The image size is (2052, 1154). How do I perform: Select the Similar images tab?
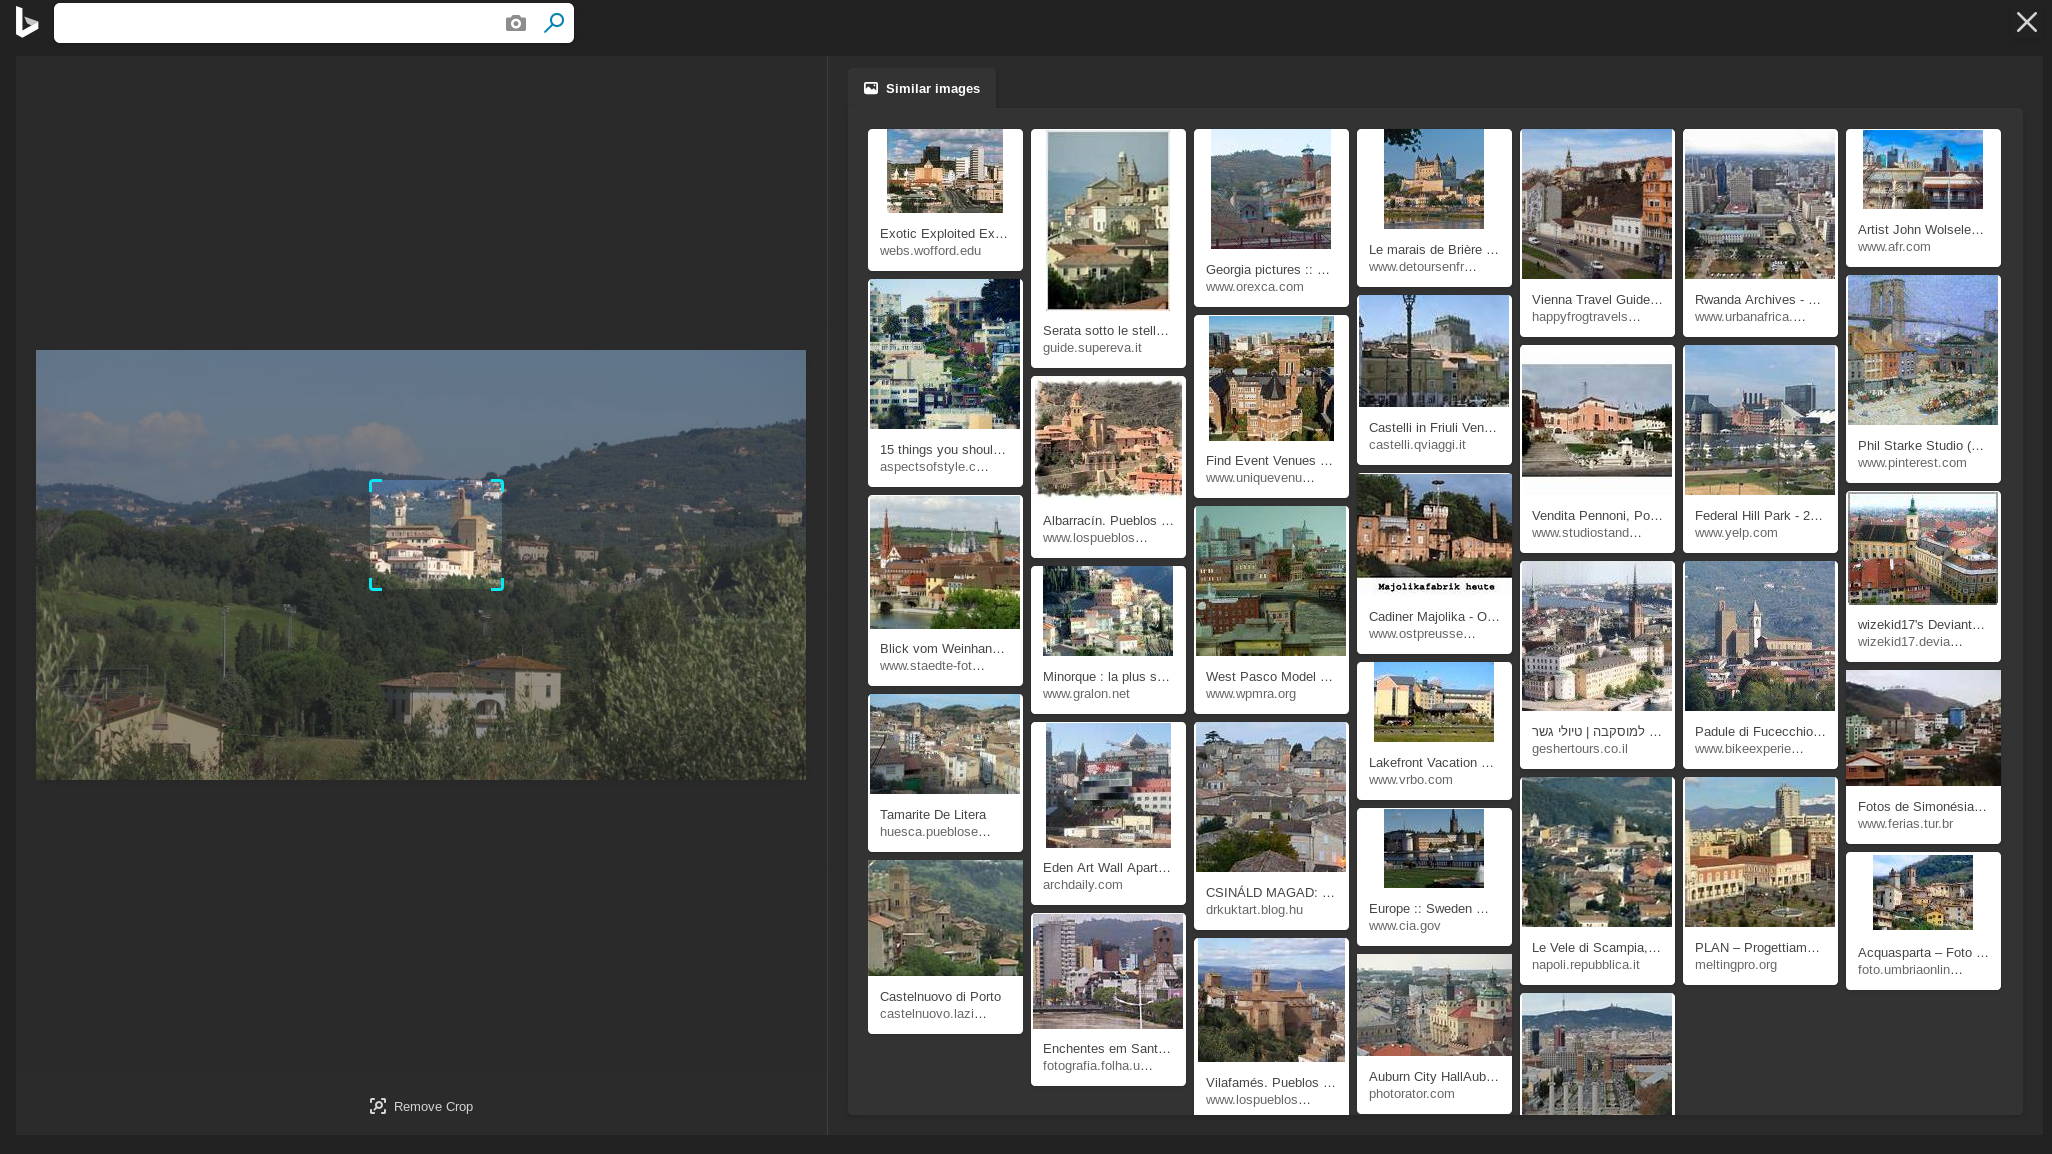pyautogui.click(x=932, y=88)
